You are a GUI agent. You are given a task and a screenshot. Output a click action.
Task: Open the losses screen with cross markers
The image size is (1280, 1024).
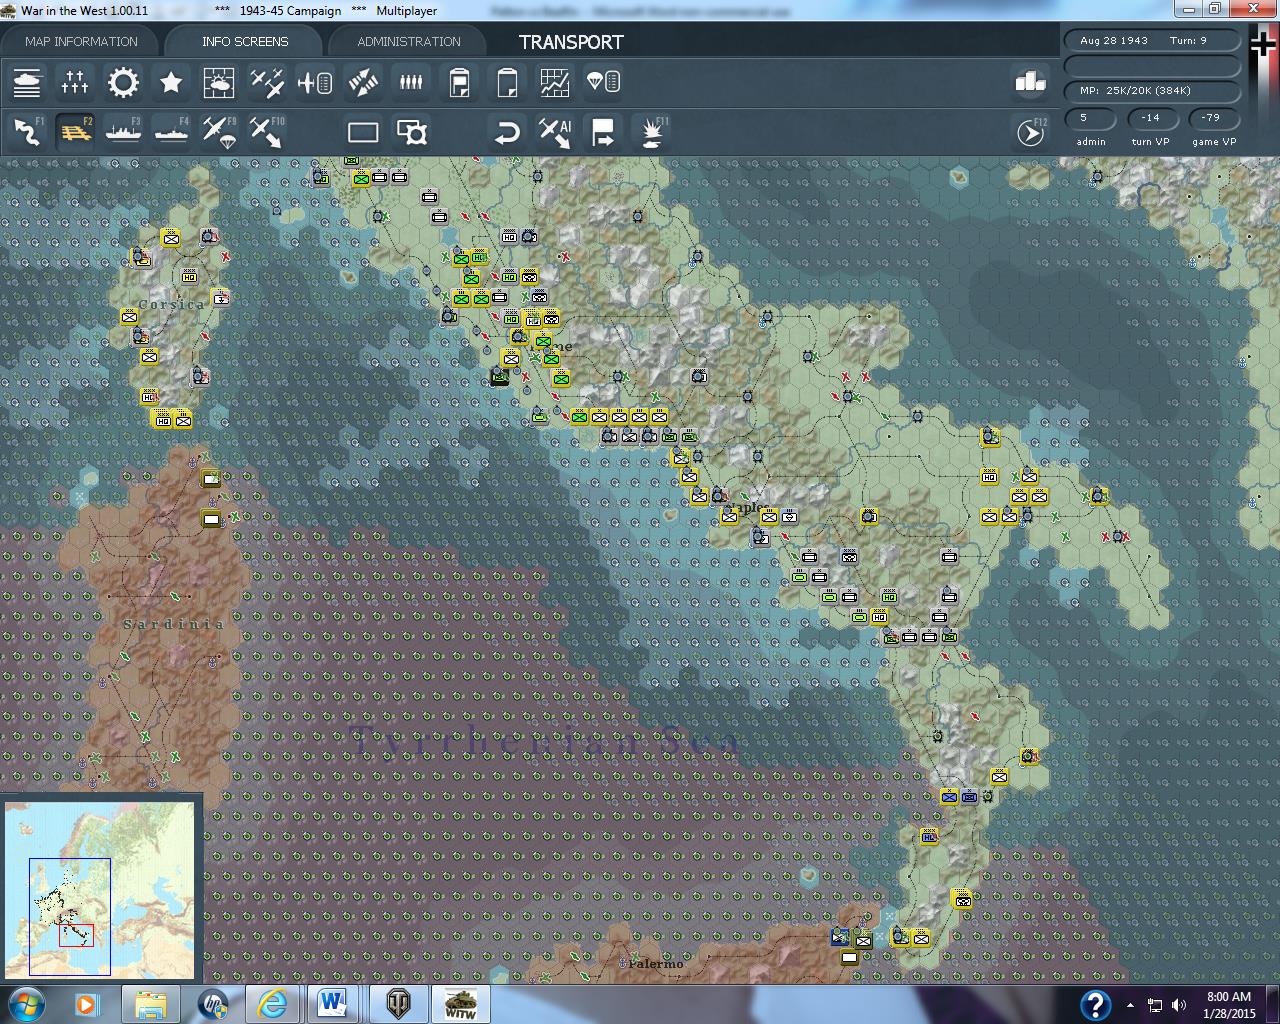pyautogui.click(x=75, y=82)
